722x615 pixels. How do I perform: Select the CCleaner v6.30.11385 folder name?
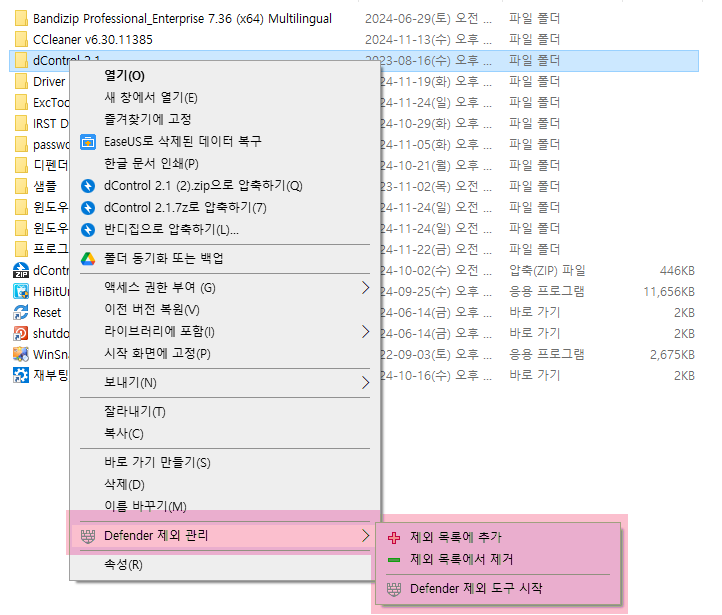[x=93, y=40]
